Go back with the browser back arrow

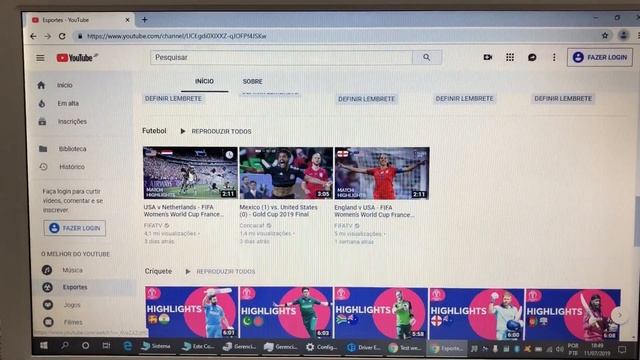point(33,36)
